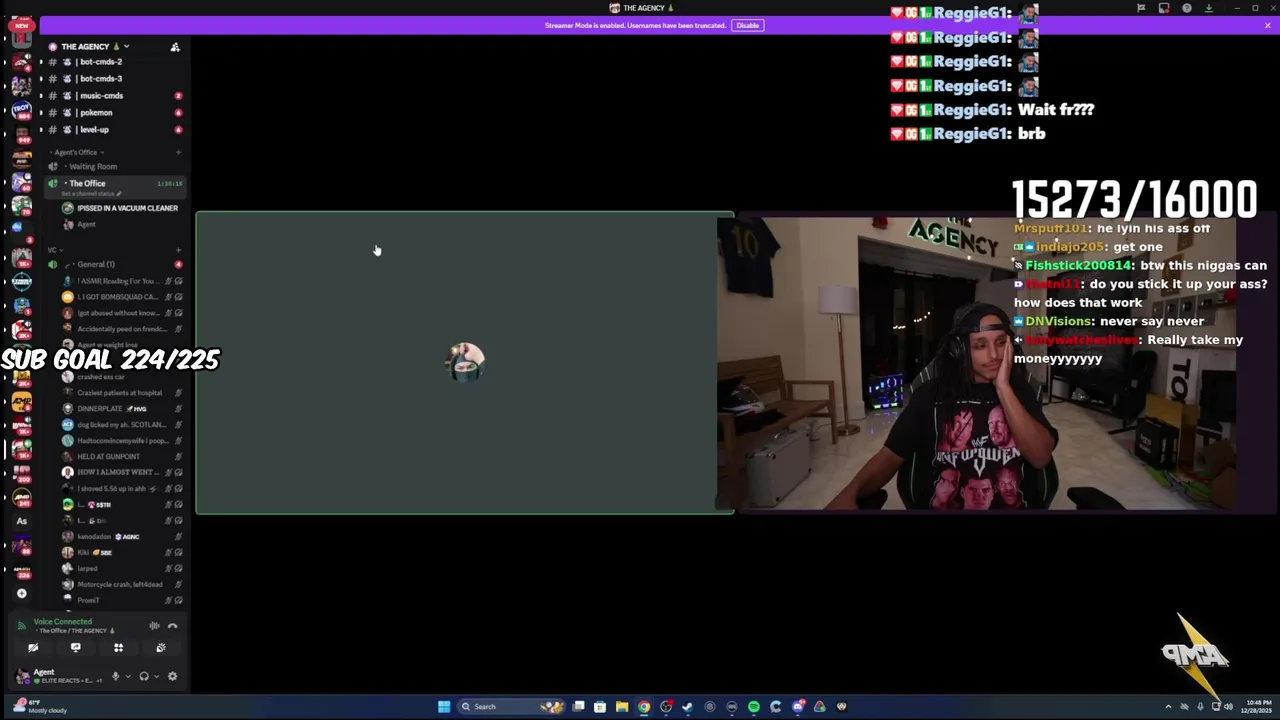Open Google Chrome from the taskbar
This screenshot has height=720, width=1280.
tap(644, 707)
